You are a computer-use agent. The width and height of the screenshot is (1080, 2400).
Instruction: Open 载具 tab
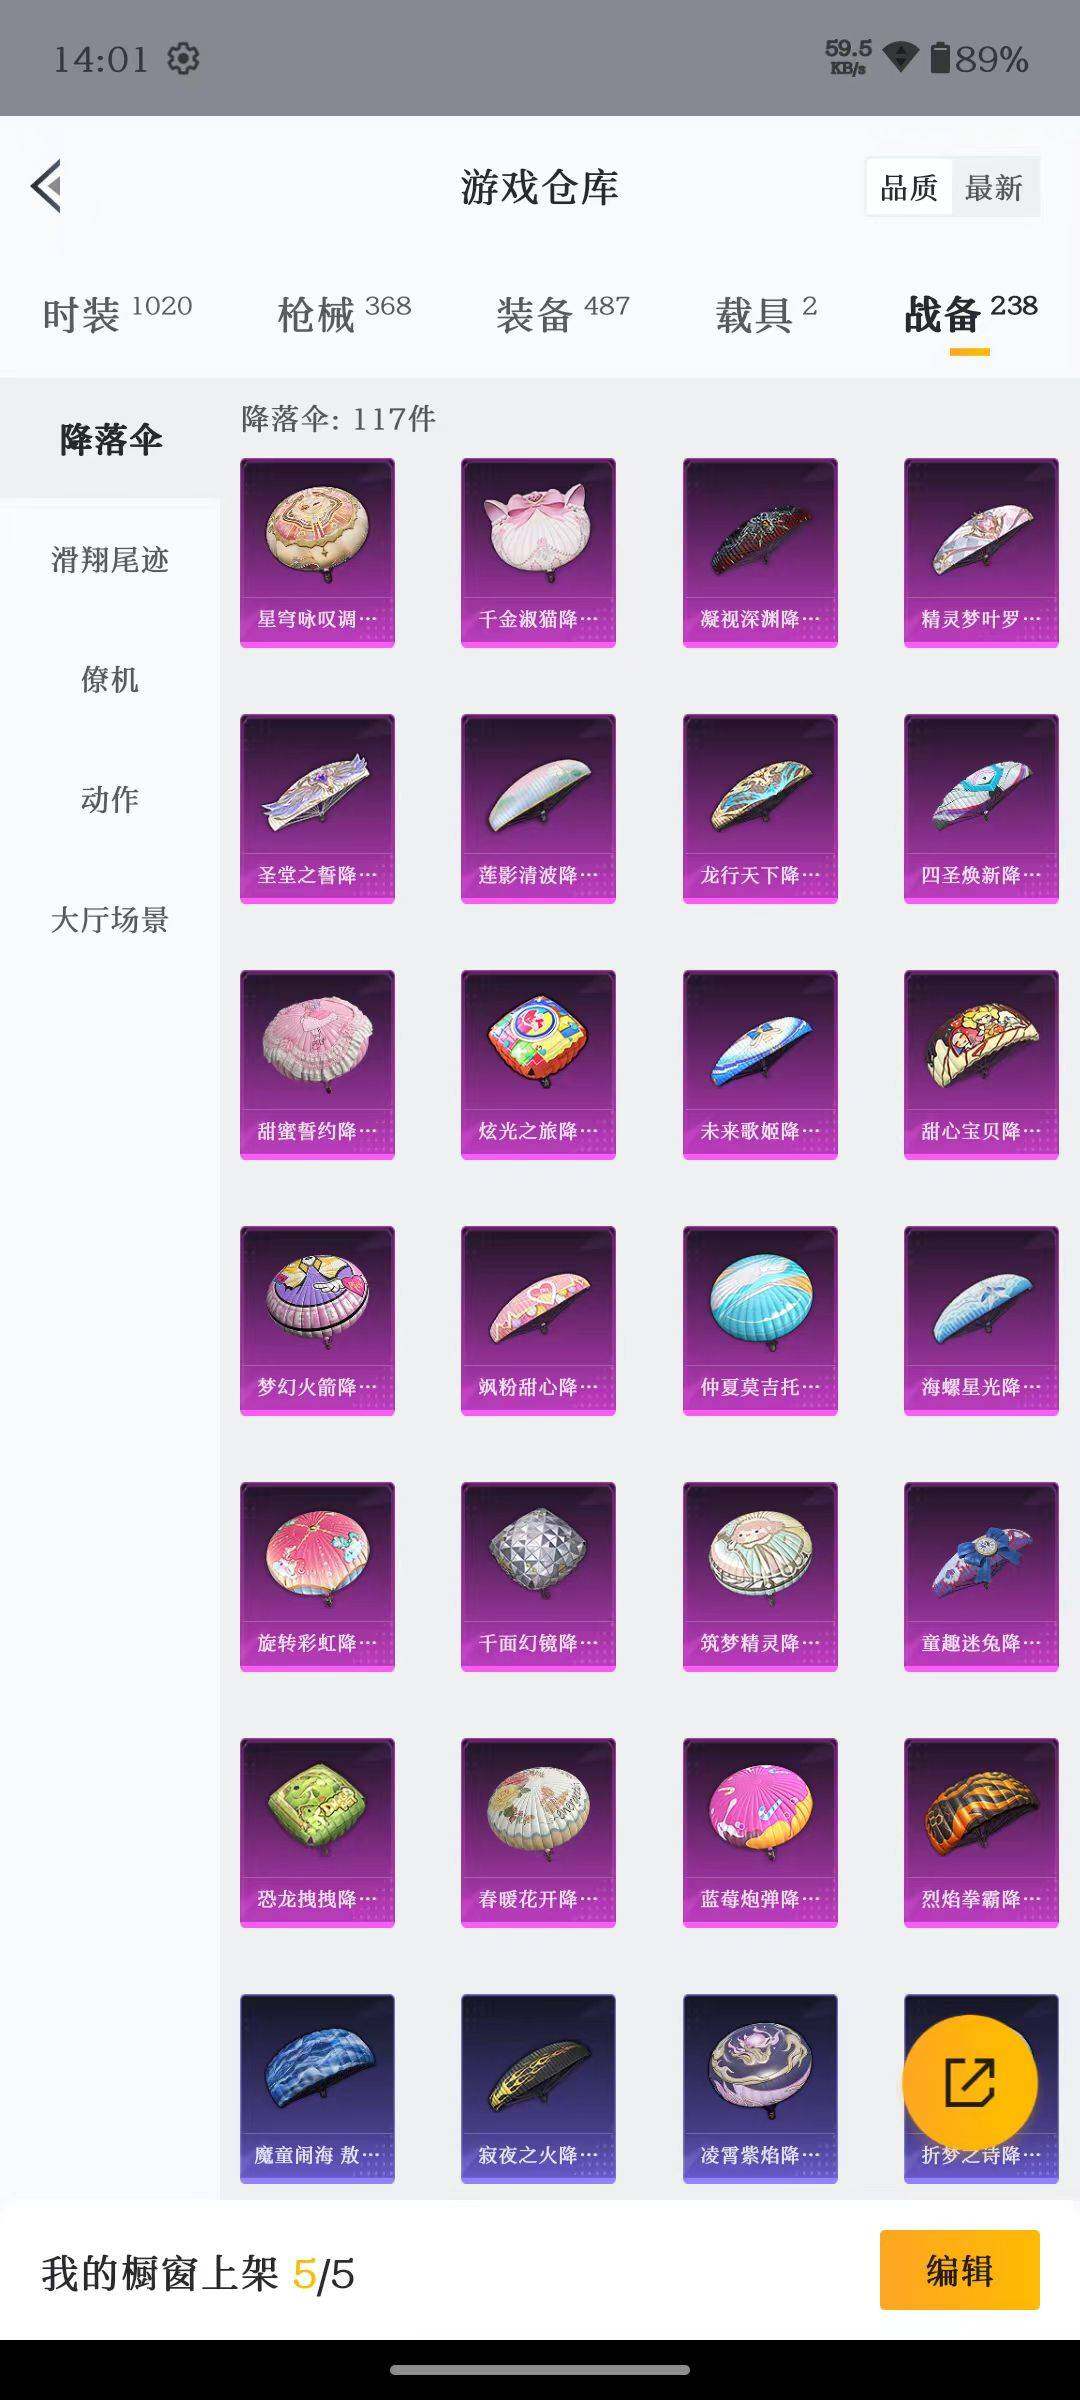coord(766,314)
